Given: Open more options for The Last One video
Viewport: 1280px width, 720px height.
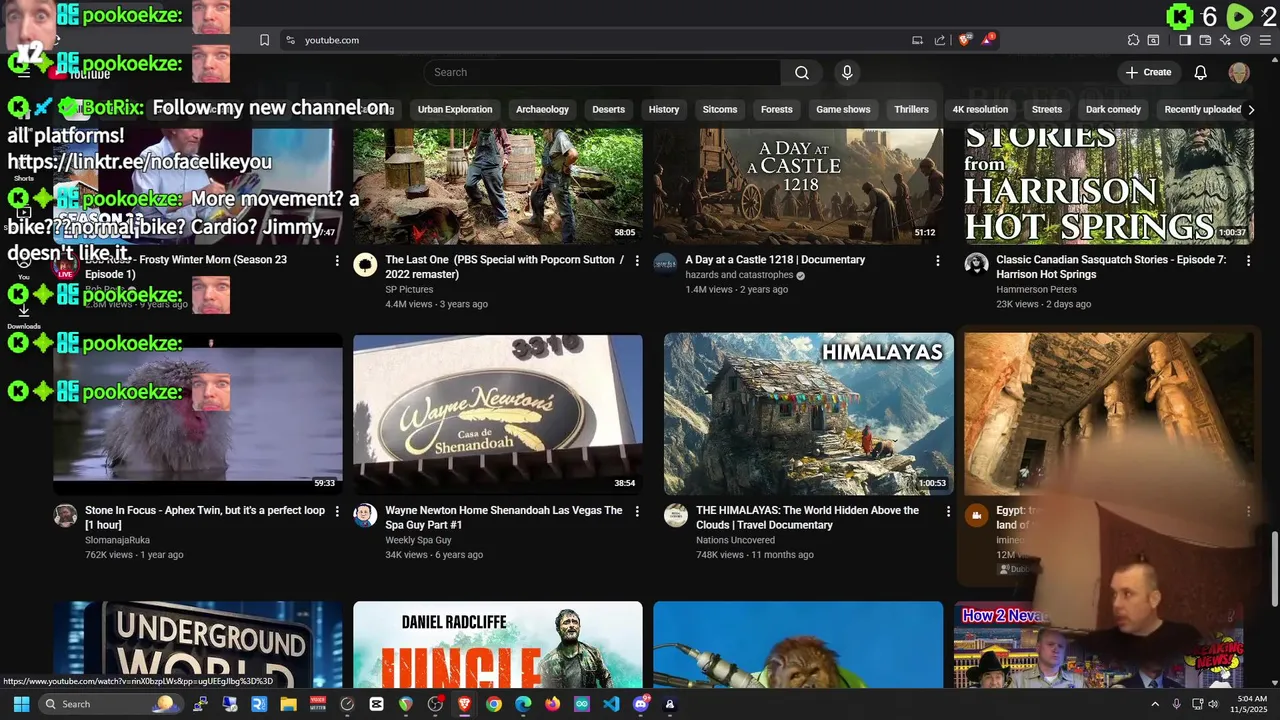Looking at the screenshot, I should 637,260.
